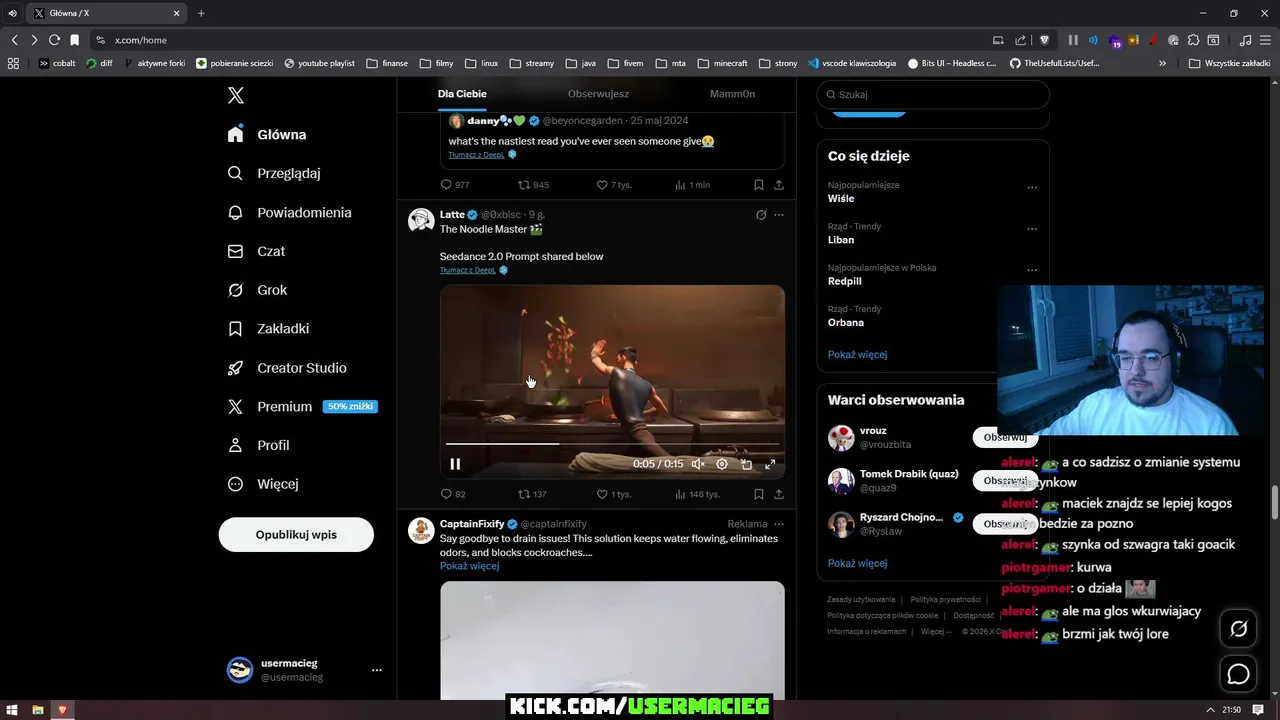Screen dimensions: 1280x720
Task: Show more under Warci obserwowania
Action: (857, 563)
